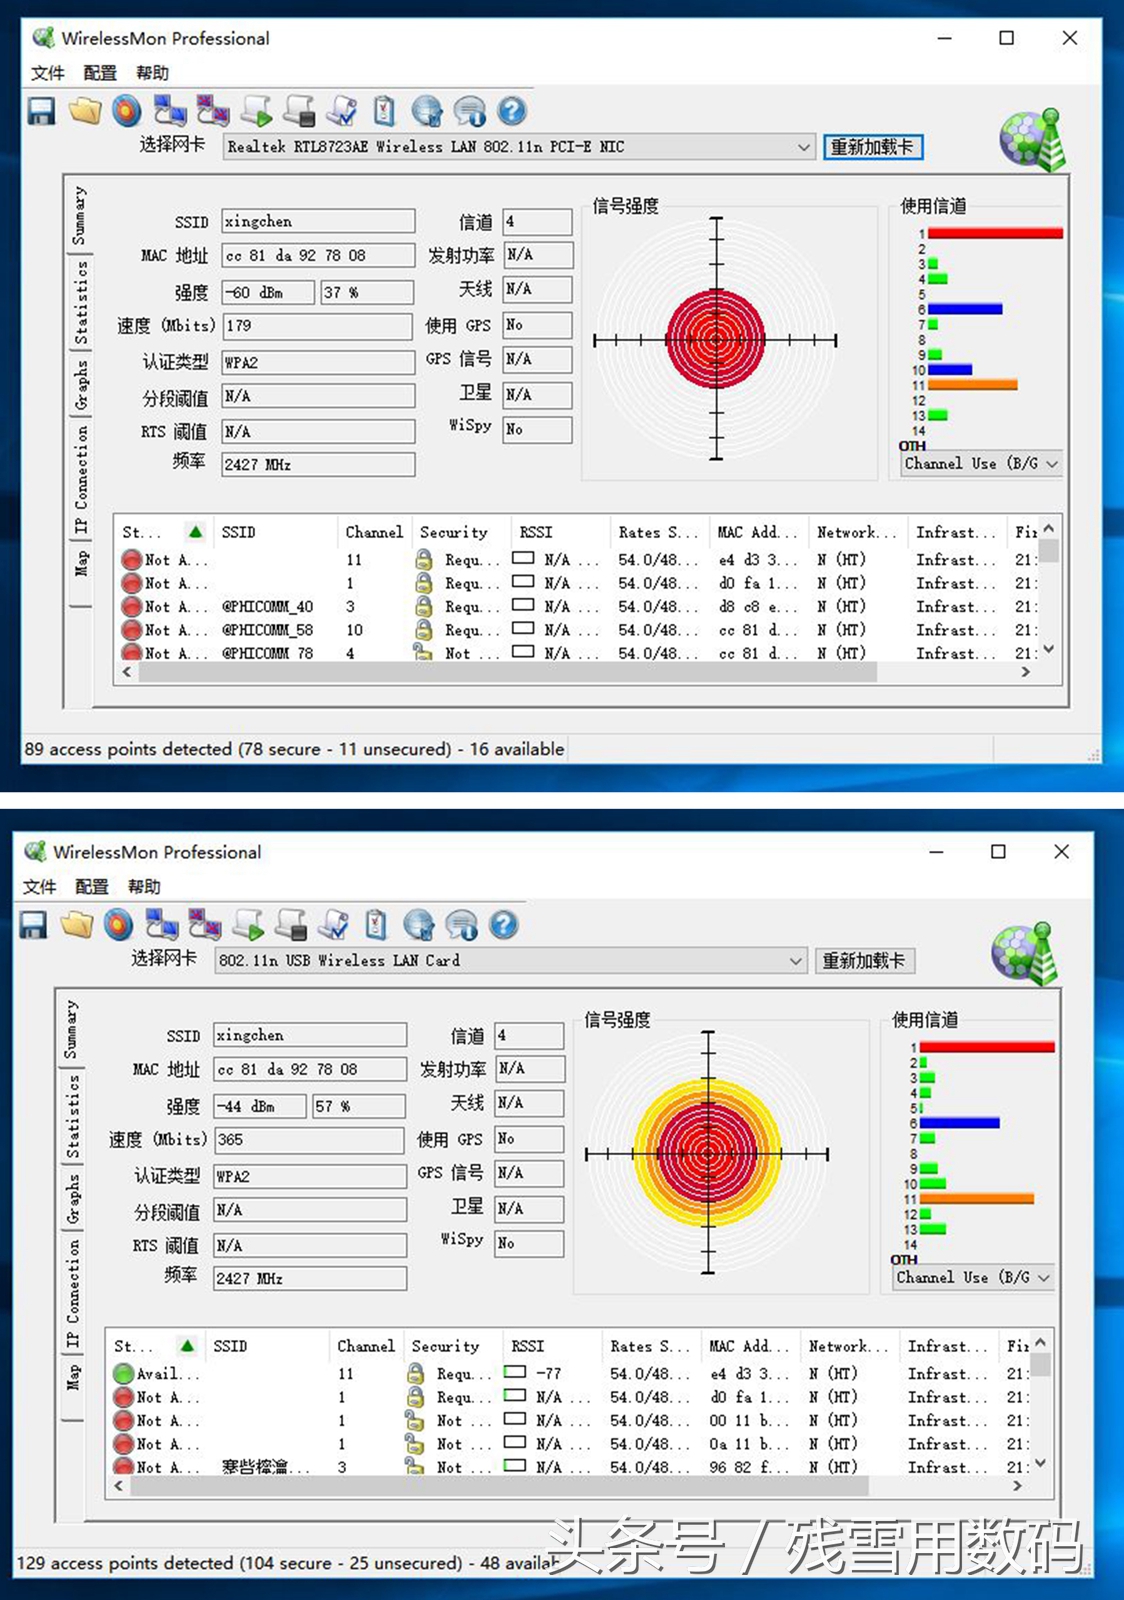Click the 重新加载卡 button in the USB card window
This screenshot has width=1124, height=1600.
point(865,961)
